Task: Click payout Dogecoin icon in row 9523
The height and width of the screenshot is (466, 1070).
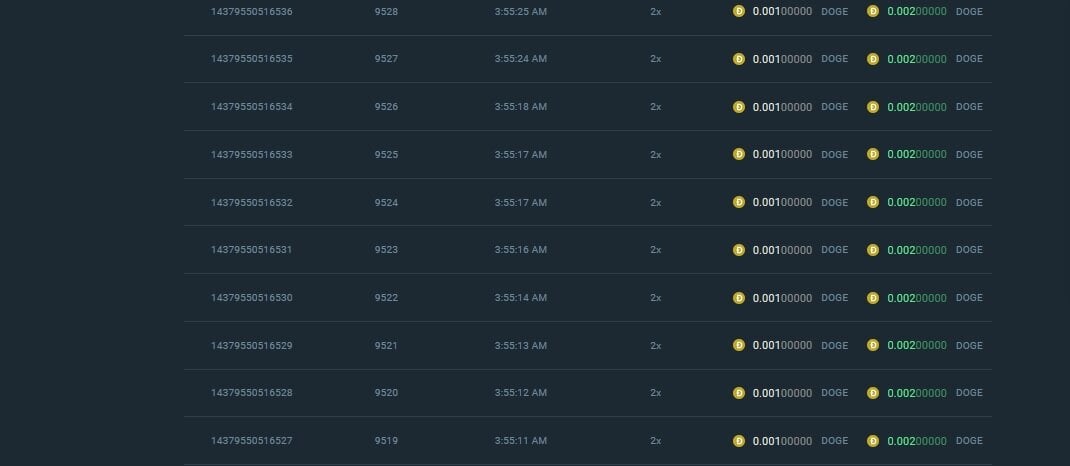Action: click(873, 250)
